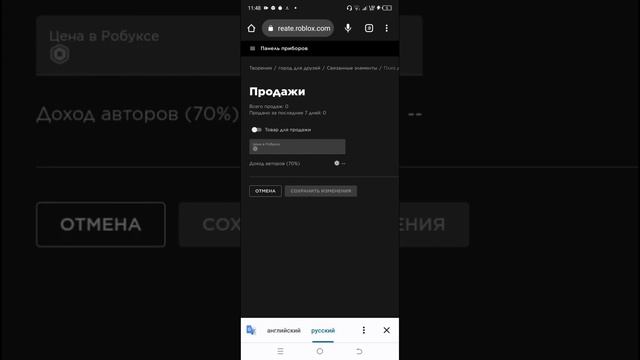Tap the Android back button

click(359, 351)
